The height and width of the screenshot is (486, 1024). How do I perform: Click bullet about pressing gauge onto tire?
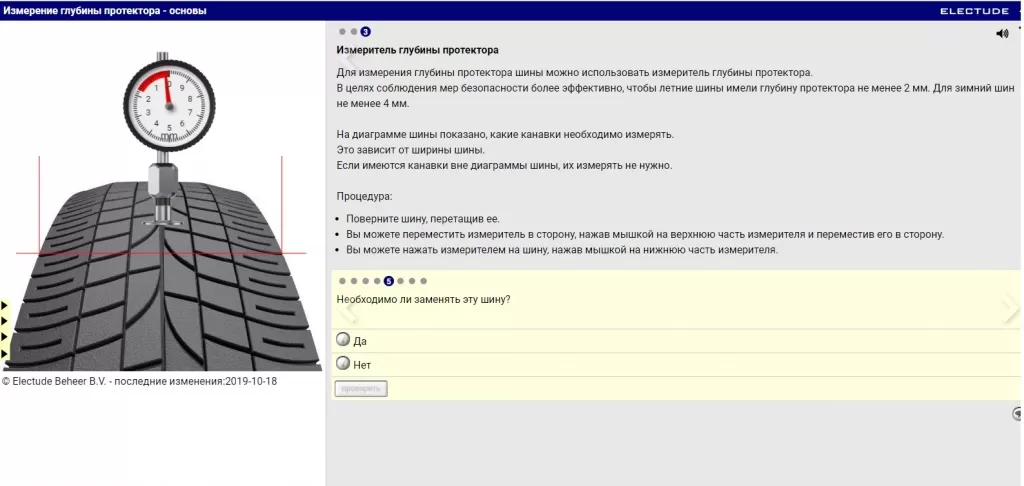(x=562, y=250)
